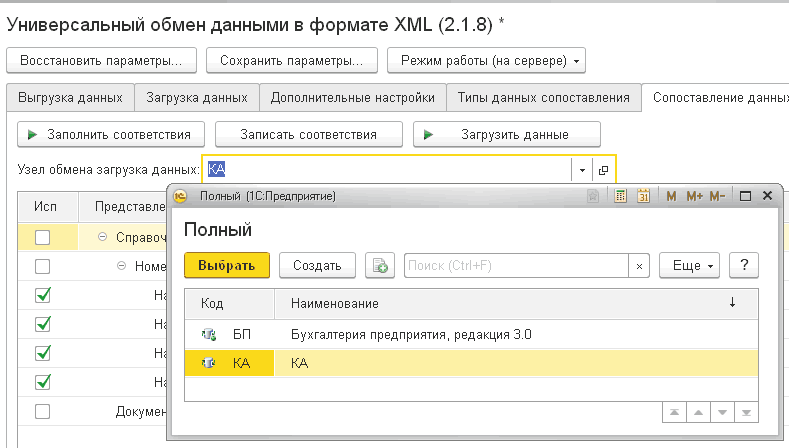The height and width of the screenshot is (448, 789).
Task: Collapse the Справочники tree node
Action: (x=102, y=237)
